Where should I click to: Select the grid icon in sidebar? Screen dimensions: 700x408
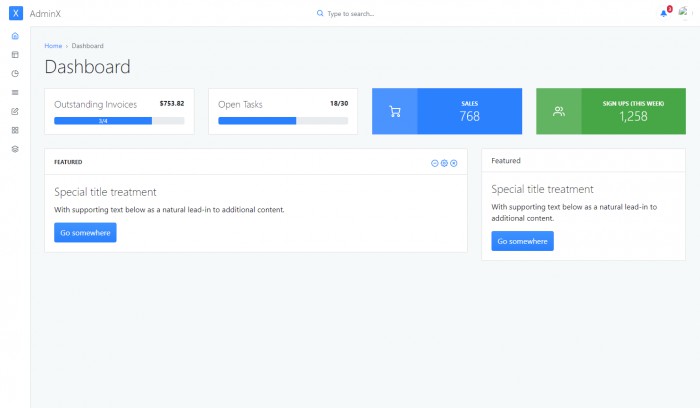15,130
